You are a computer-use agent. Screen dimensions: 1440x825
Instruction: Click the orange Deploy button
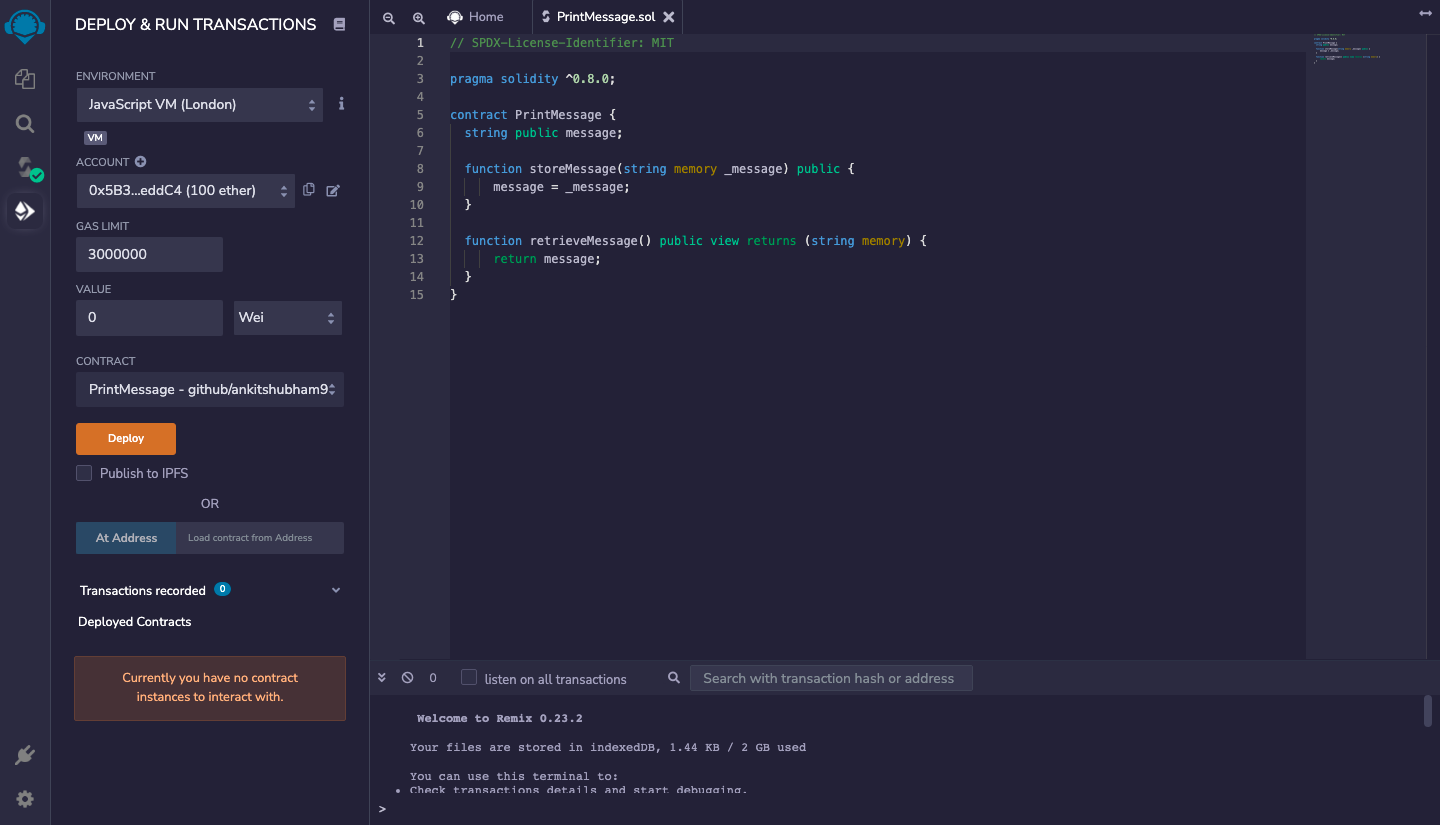pyautogui.click(x=126, y=438)
